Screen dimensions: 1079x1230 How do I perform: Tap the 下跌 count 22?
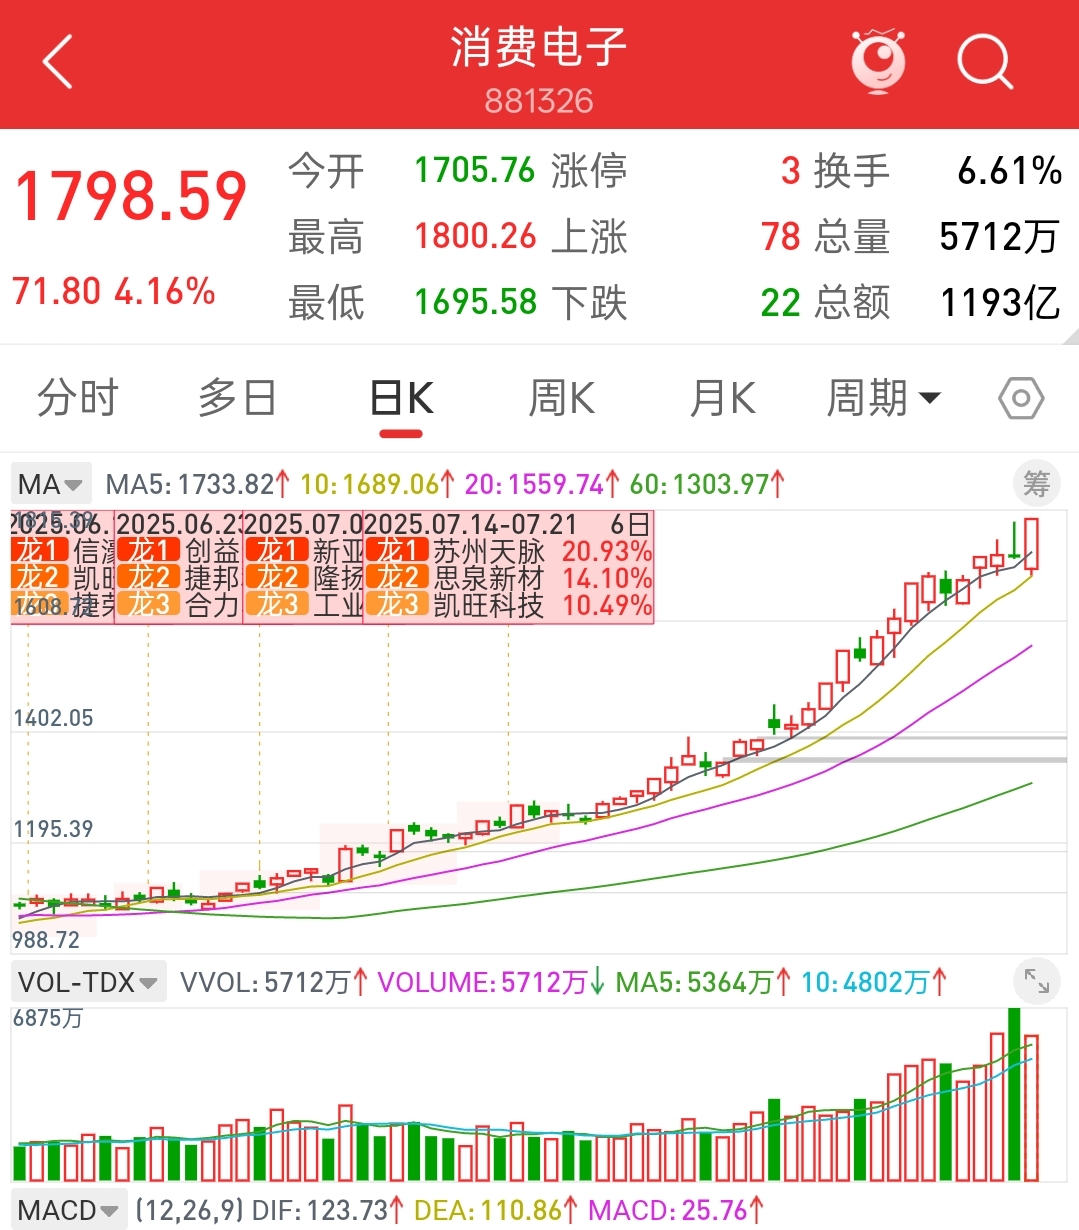[x=781, y=303]
